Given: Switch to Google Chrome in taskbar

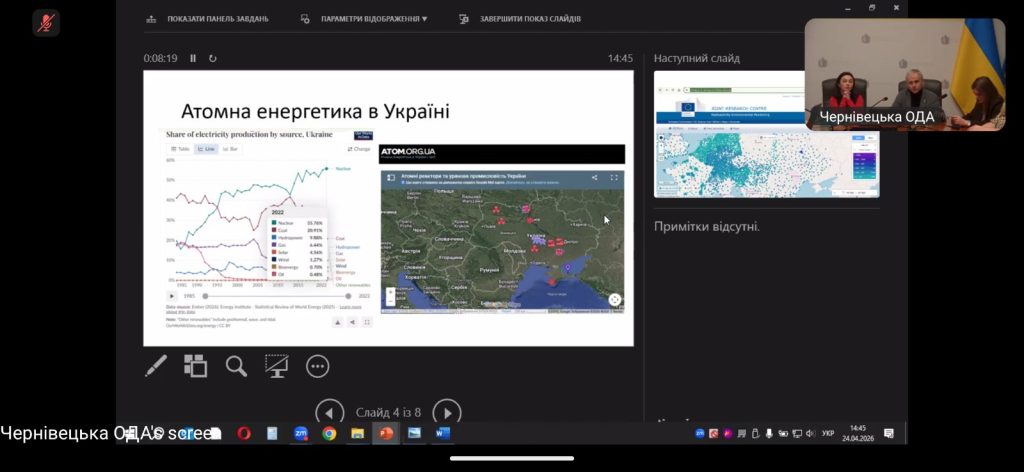Looking at the screenshot, I should coord(329,433).
